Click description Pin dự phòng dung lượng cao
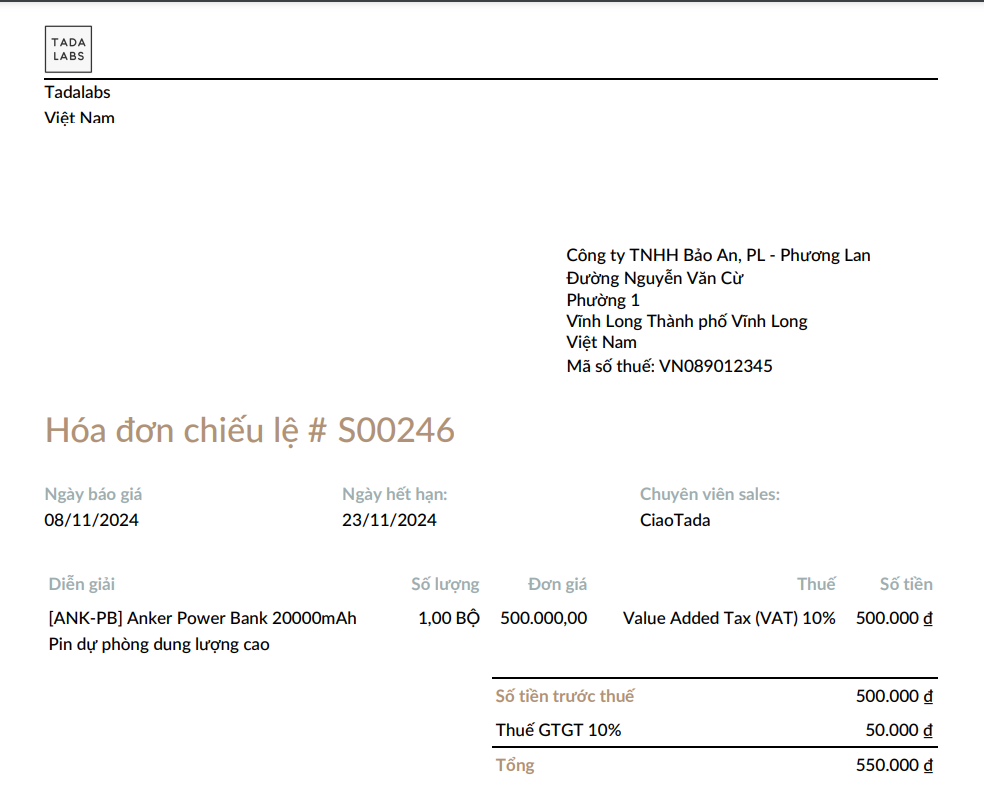 (x=159, y=644)
